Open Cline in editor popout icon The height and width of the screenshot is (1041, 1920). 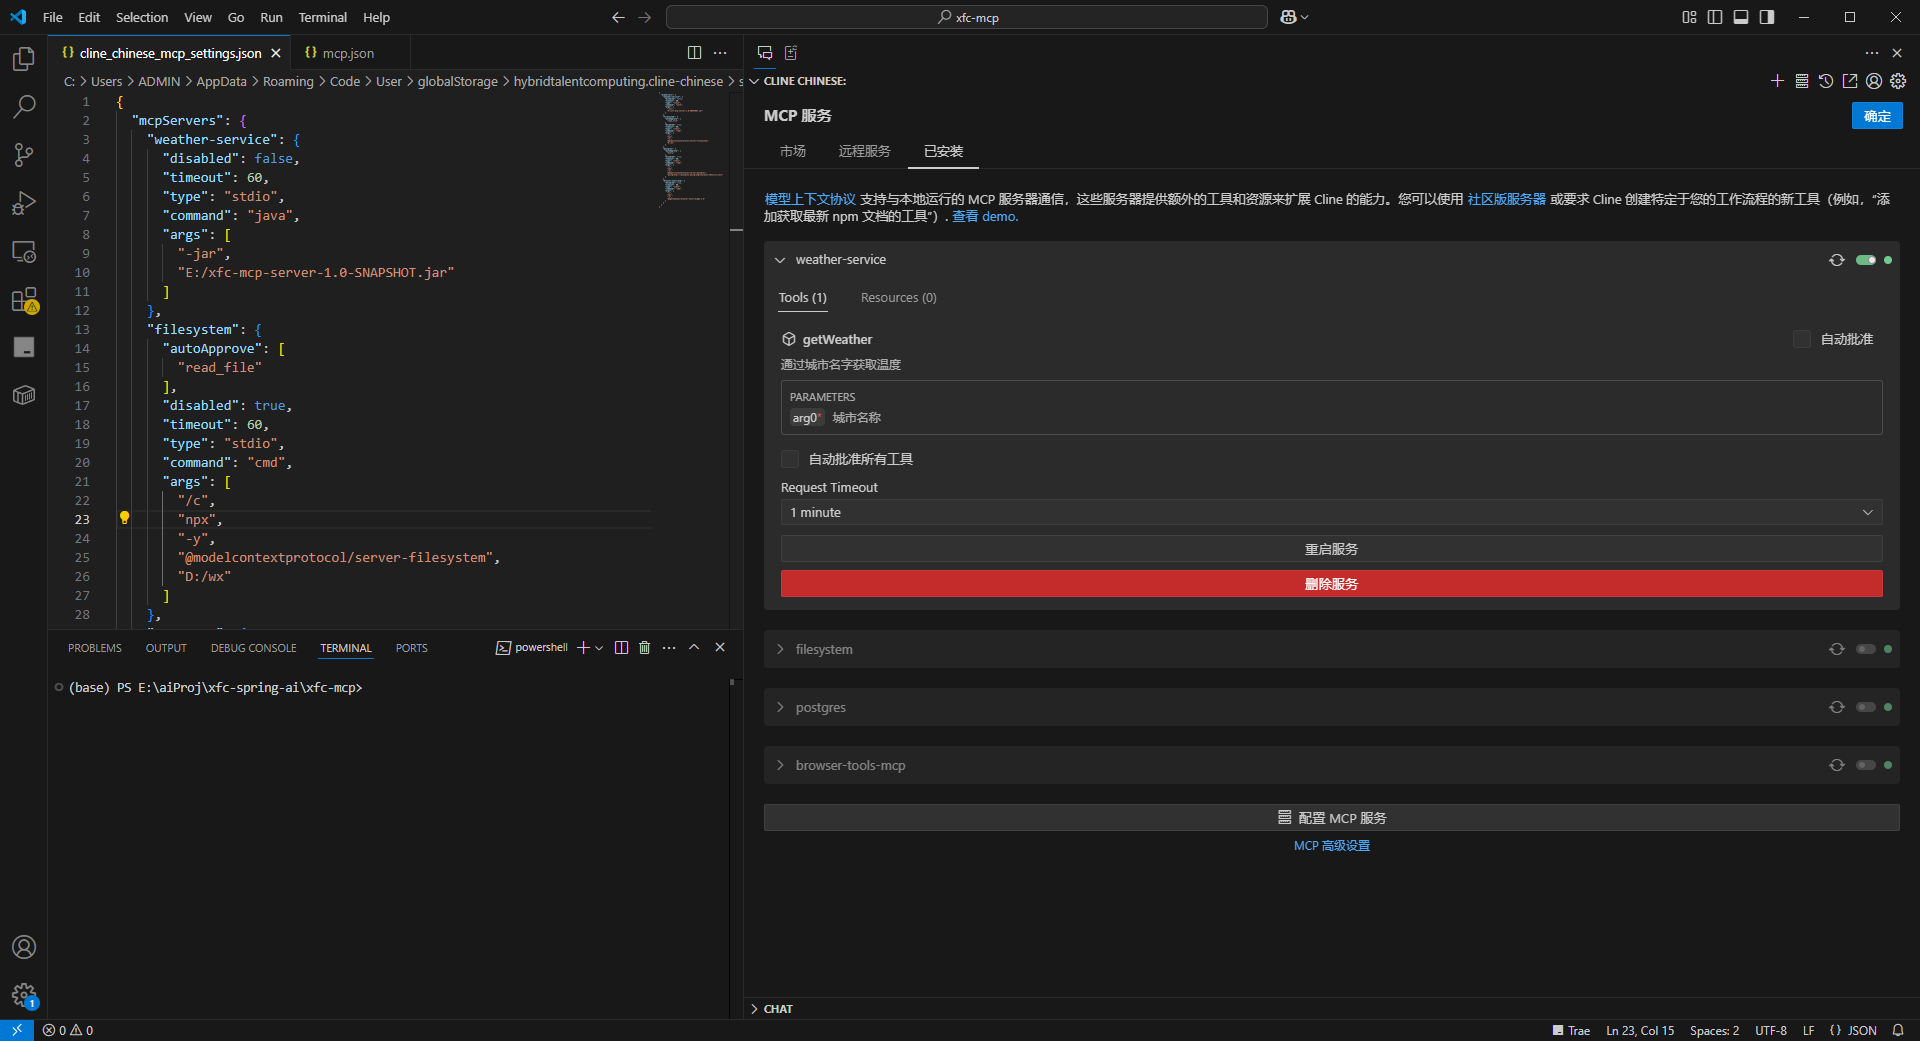1850,81
